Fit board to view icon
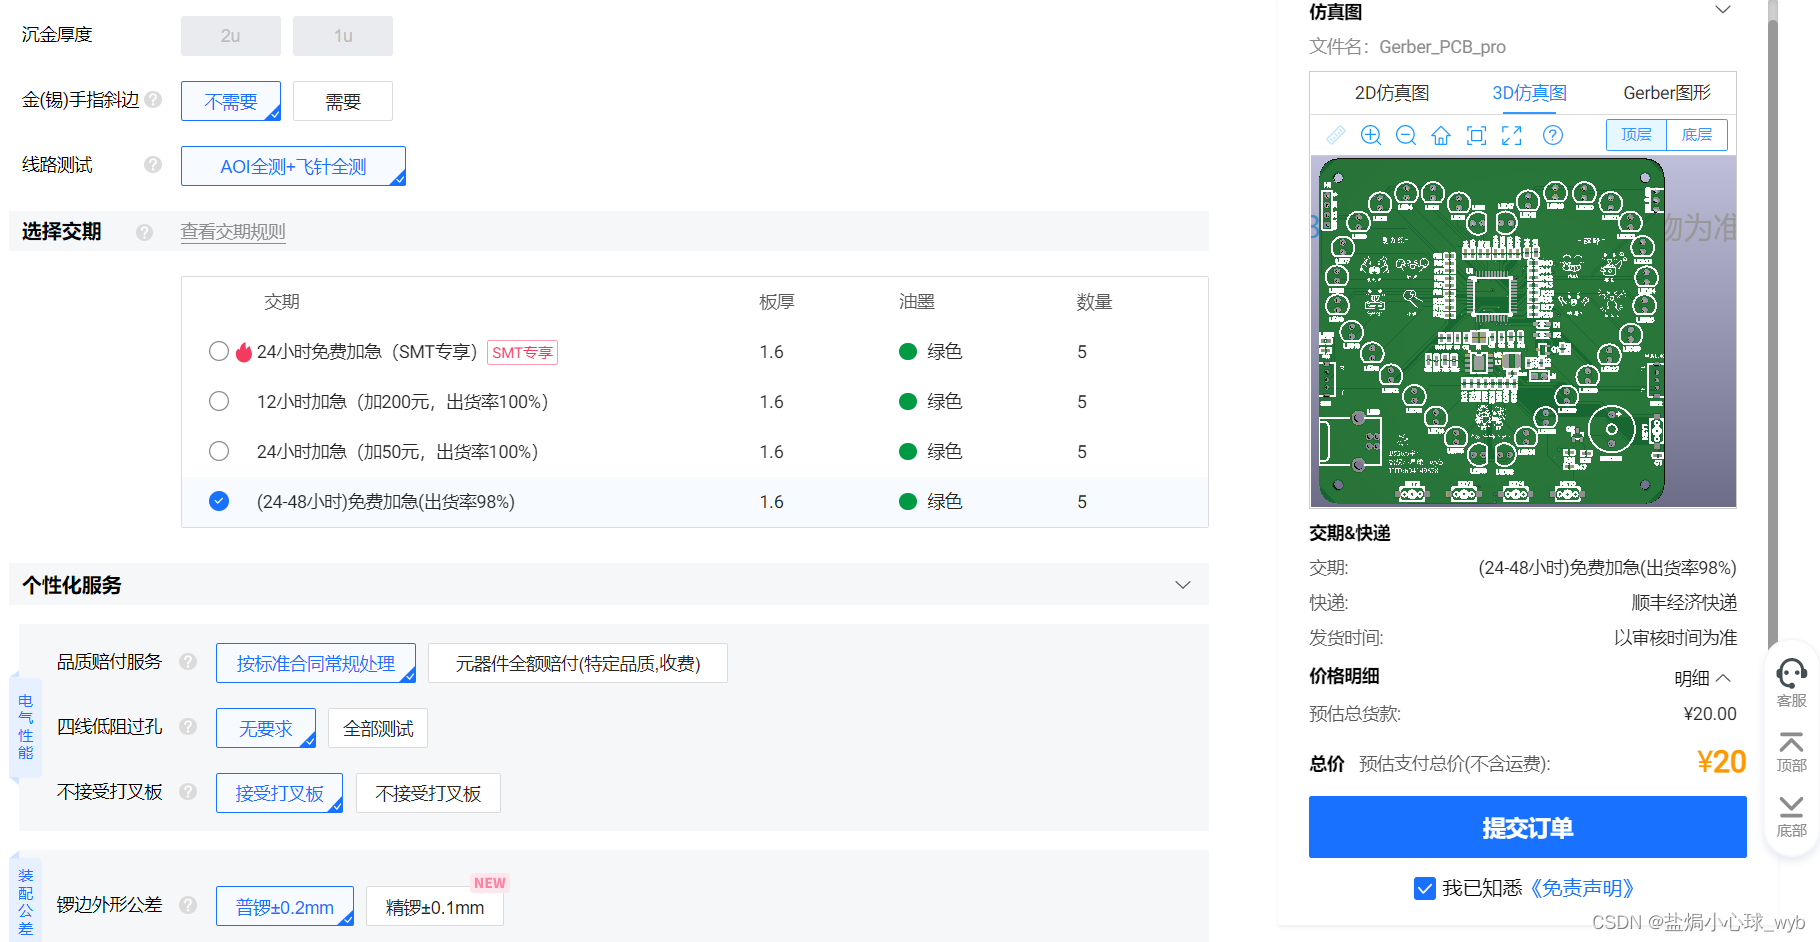Viewport: 1820px width, 942px height. click(x=1476, y=135)
